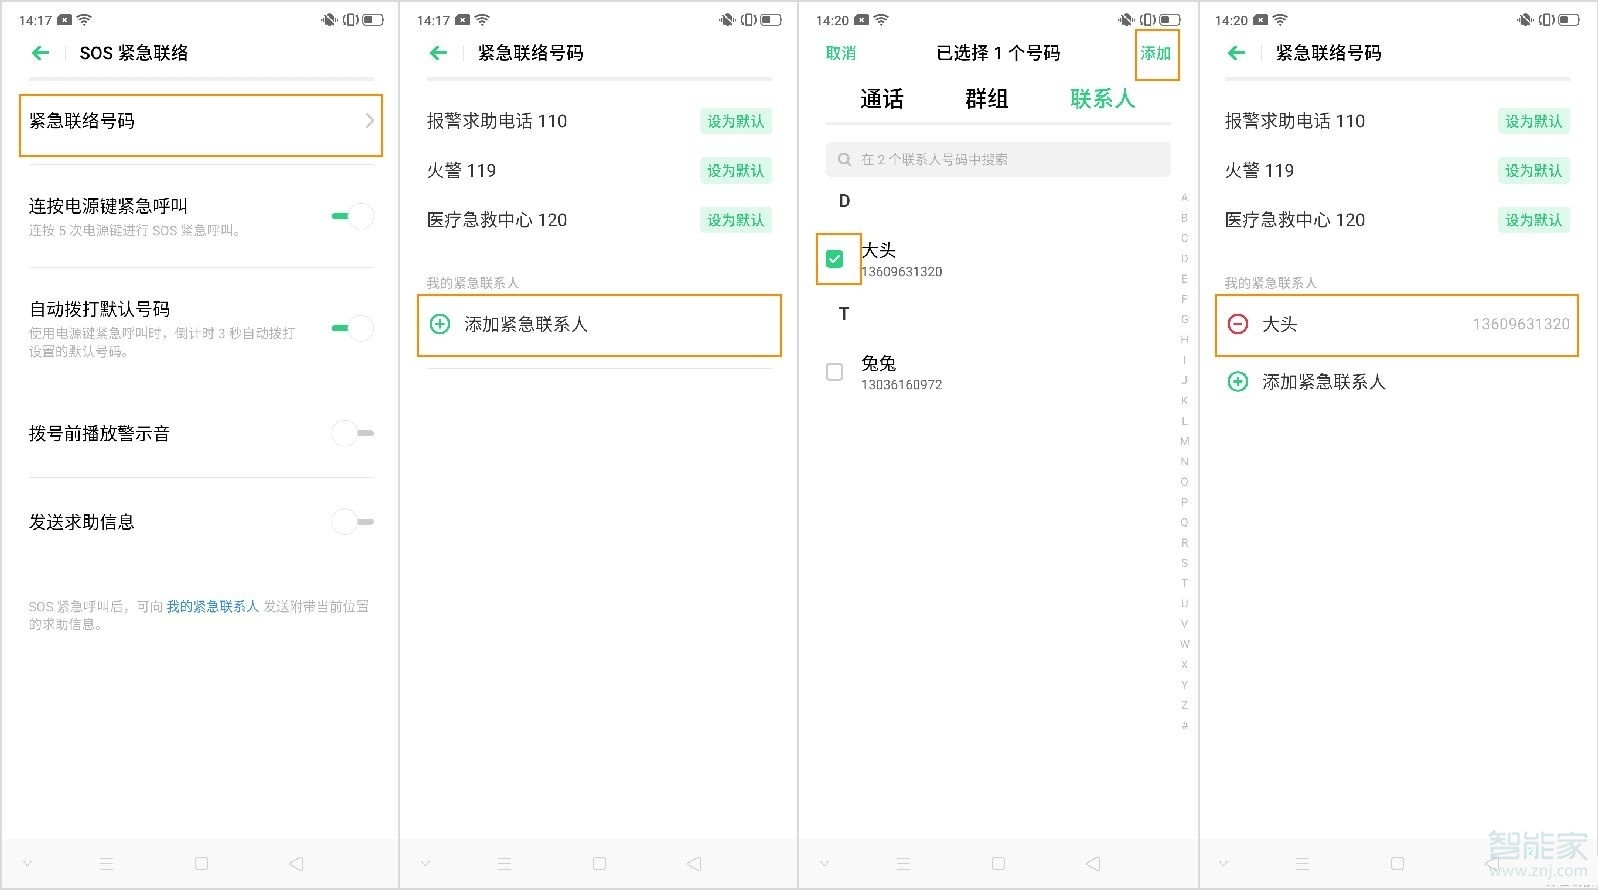Tap back arrow on second 紧急联络号码 screen
Screen dimensions: 1598x890
438,53
